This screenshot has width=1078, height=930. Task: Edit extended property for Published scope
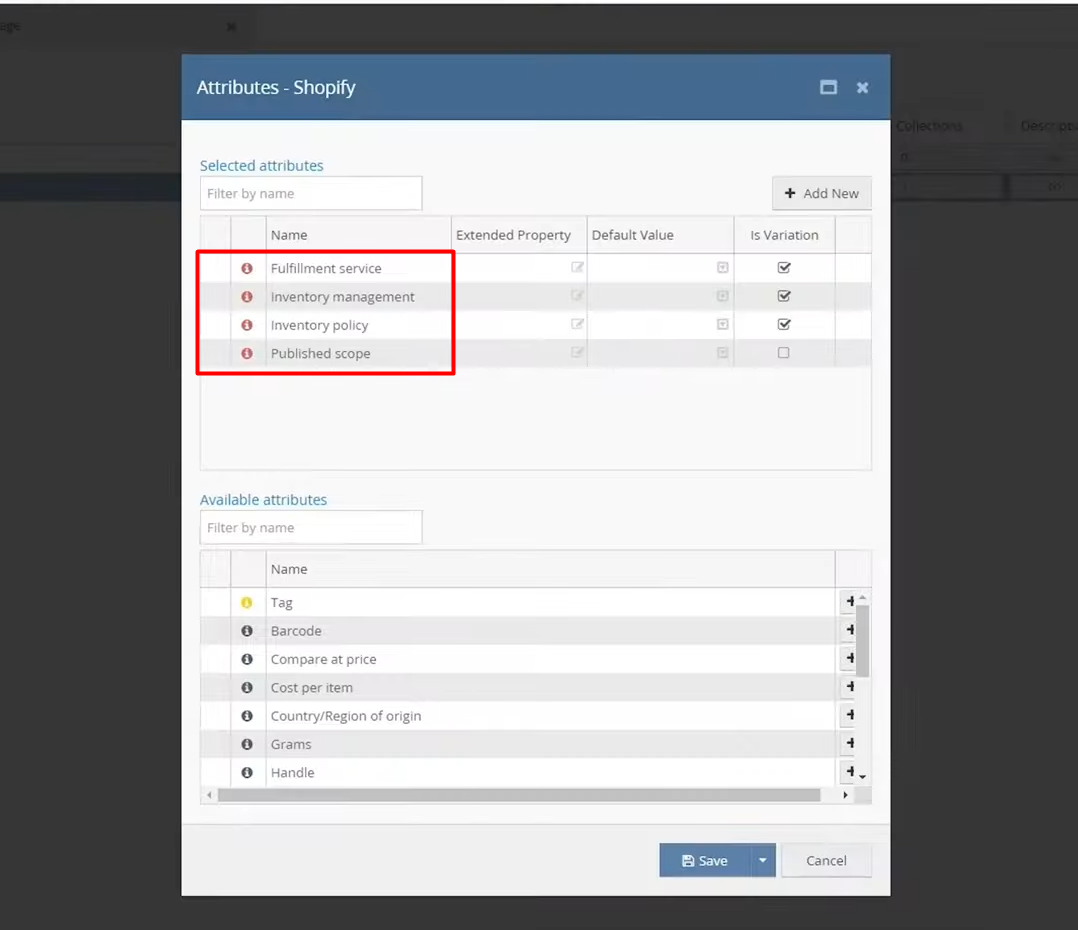578,352
